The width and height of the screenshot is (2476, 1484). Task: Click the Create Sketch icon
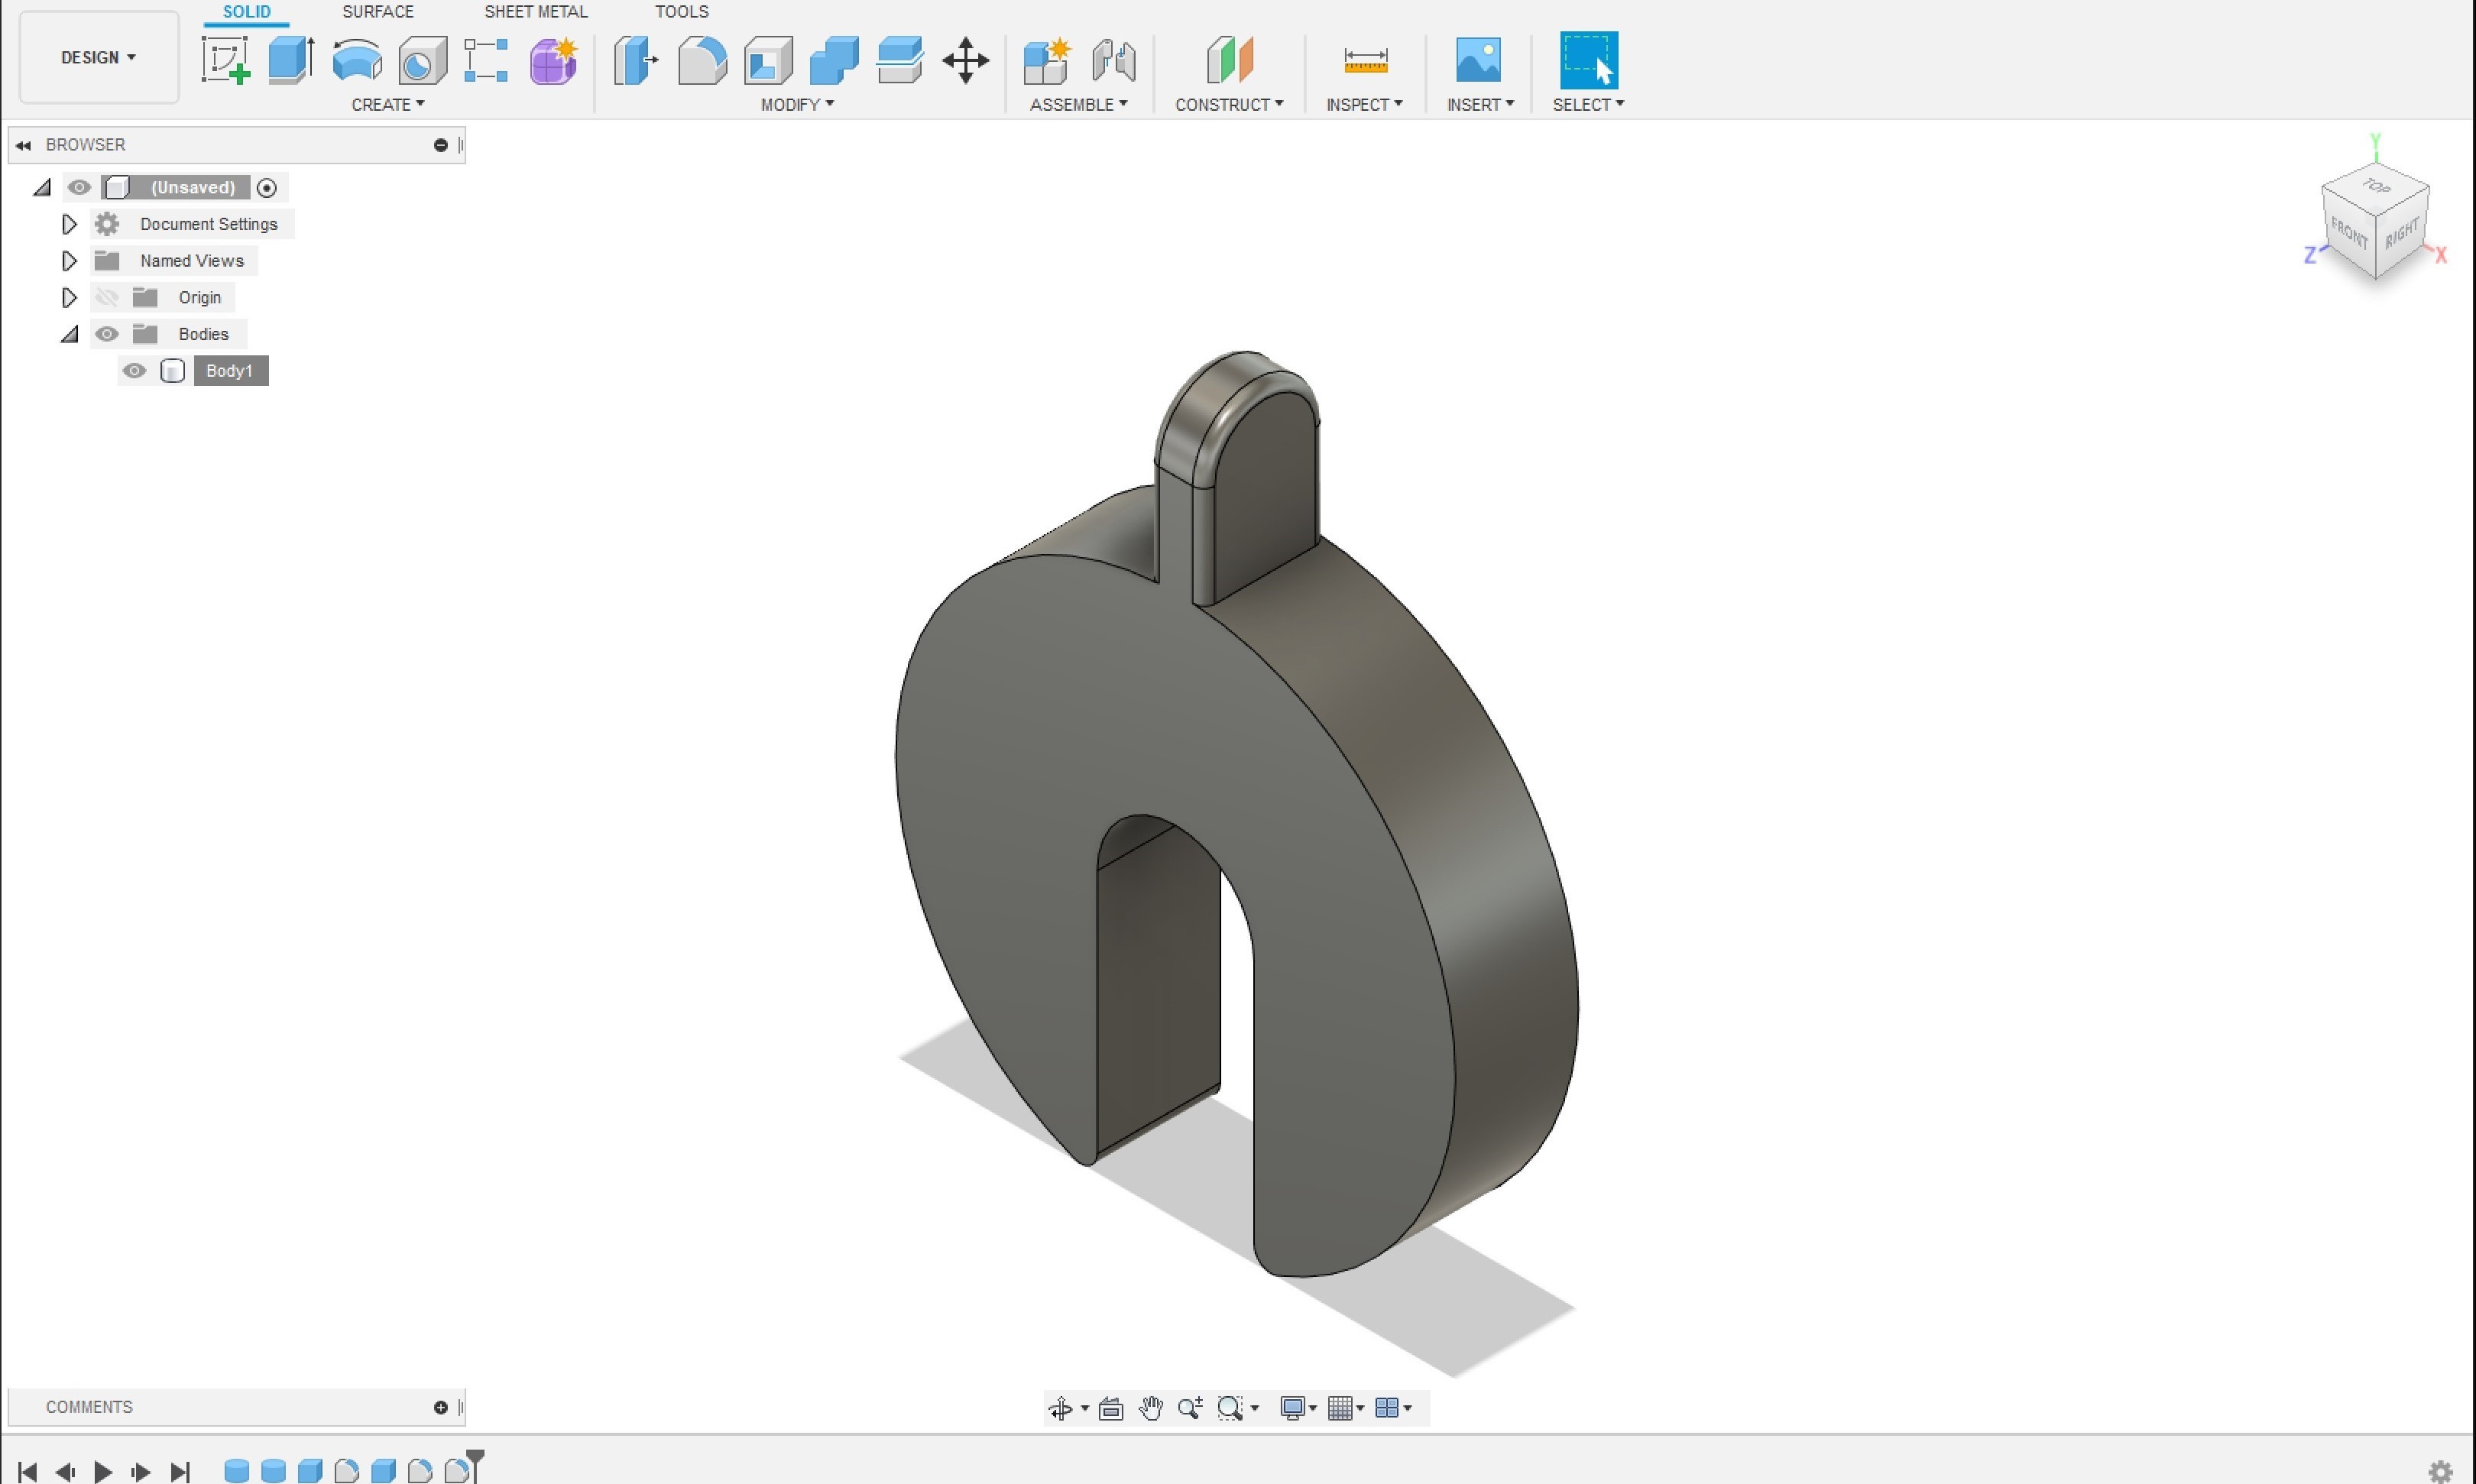(x=225, y=60)
